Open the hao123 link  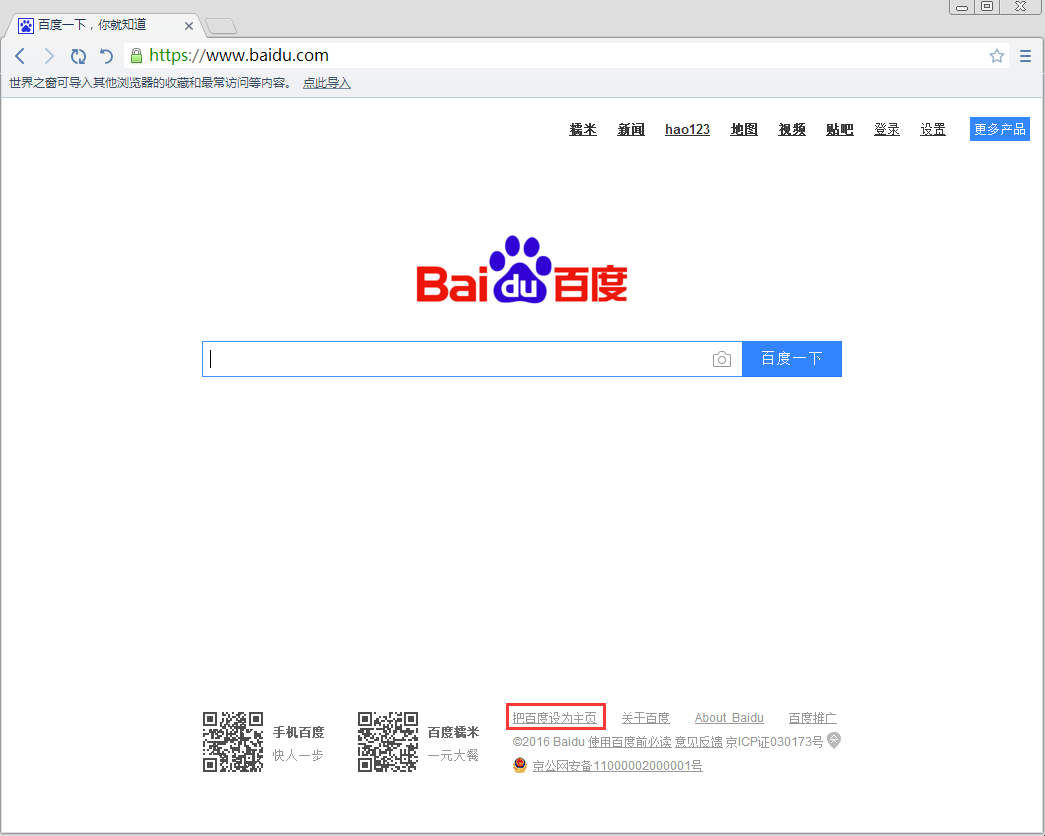(x=687, y=129)
